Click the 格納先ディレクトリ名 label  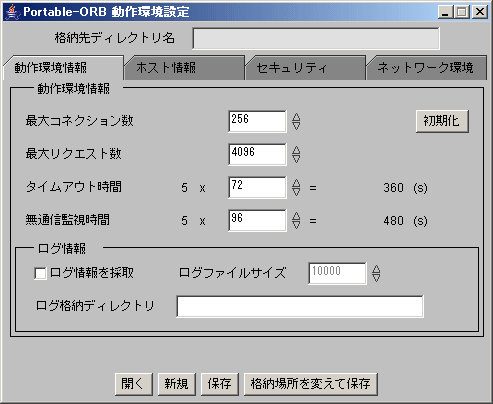pos(115,38)
